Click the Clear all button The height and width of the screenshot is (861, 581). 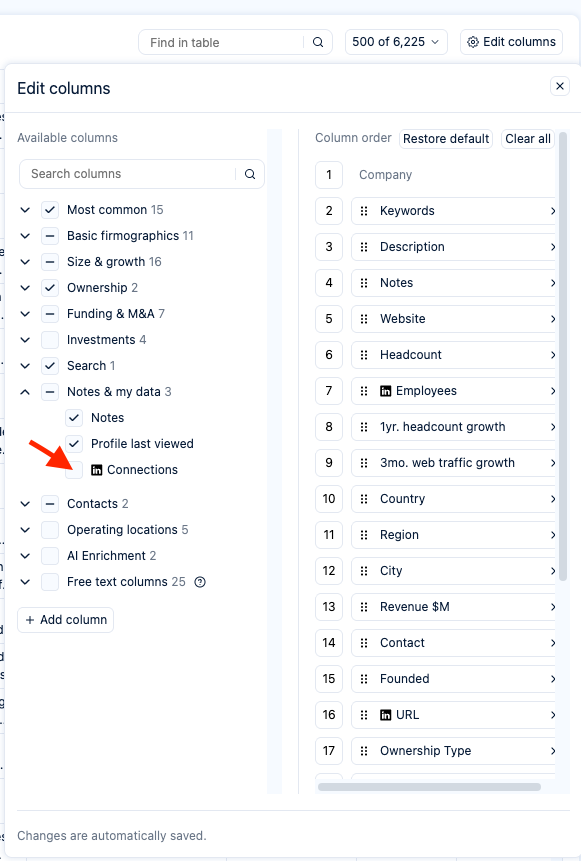click(528, 139)
